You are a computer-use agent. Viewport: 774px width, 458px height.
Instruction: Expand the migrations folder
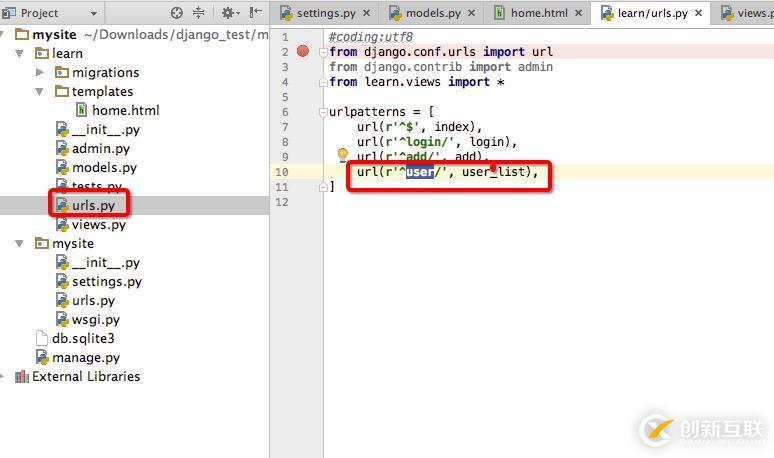coord(39,73)
